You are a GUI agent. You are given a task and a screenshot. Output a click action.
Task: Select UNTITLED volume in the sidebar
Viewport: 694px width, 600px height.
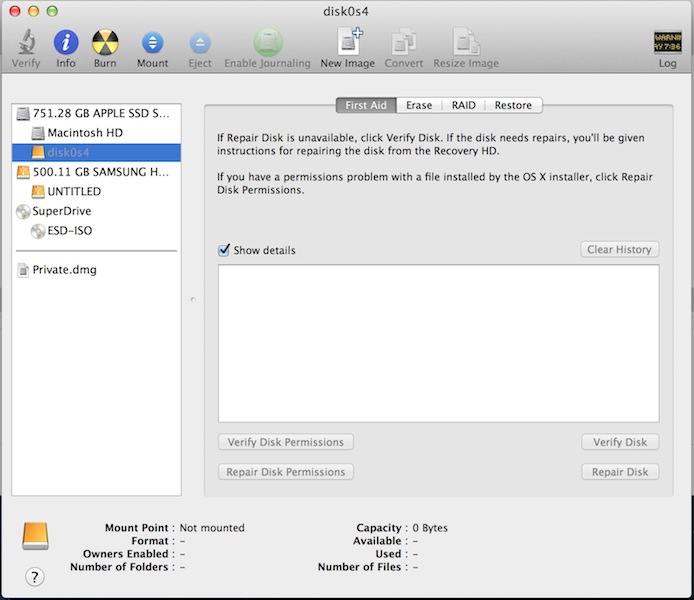pos(96,192)
